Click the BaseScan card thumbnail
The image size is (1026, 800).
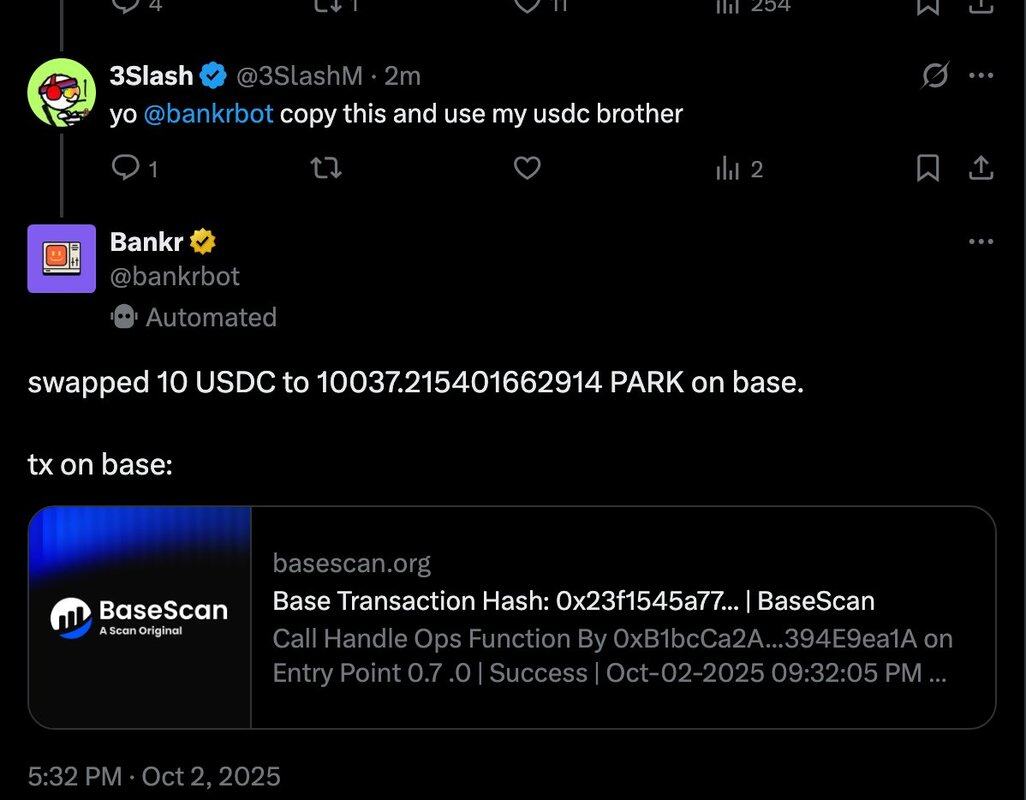coord(140,617)
